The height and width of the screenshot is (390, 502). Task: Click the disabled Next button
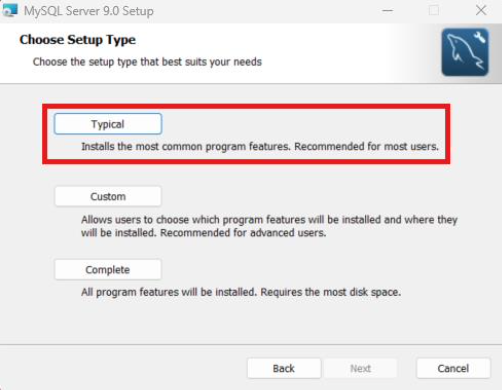(361, 368)
